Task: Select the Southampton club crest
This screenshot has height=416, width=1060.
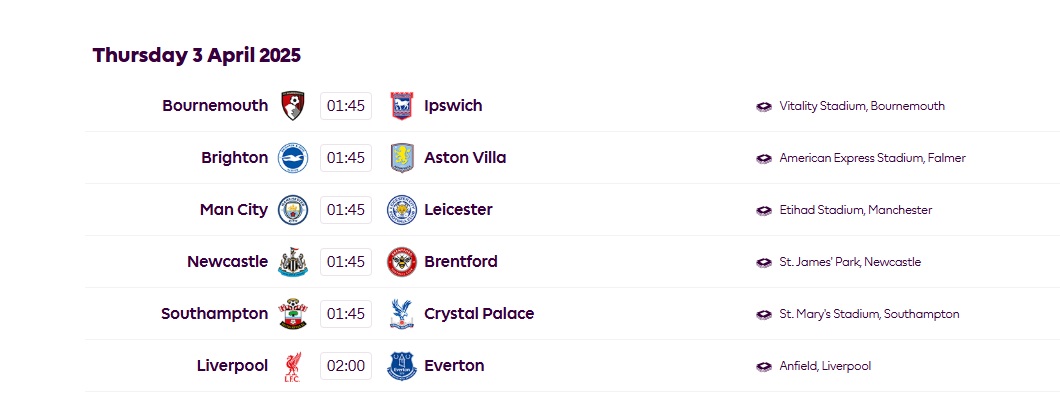Action: (293, 314)
